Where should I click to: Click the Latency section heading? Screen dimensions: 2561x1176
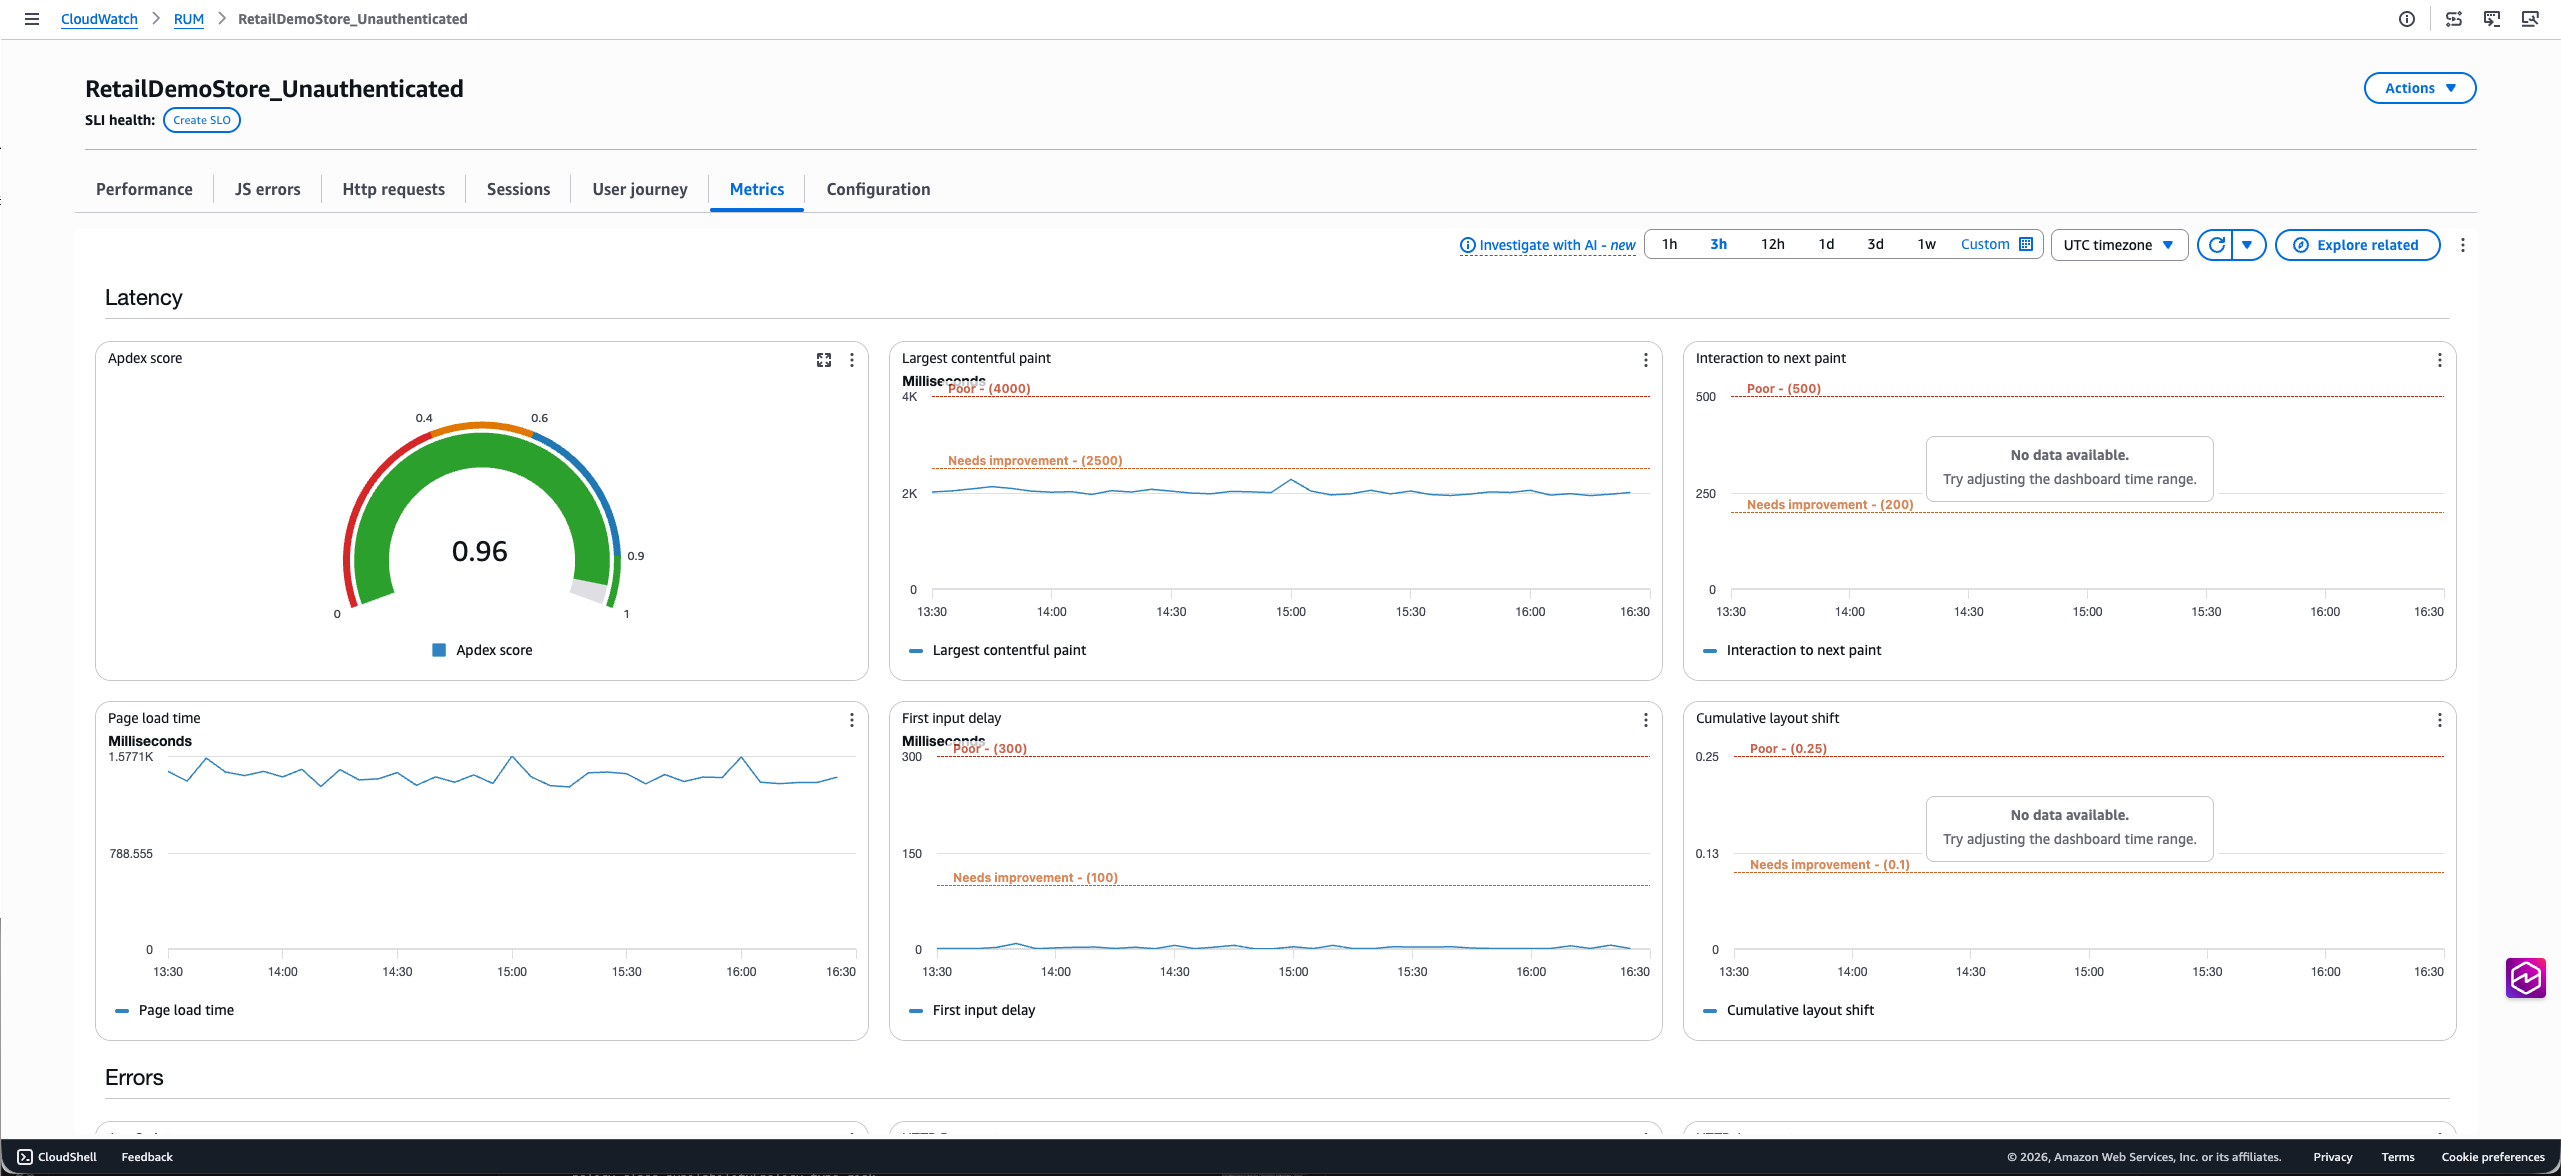click(143, 298)
